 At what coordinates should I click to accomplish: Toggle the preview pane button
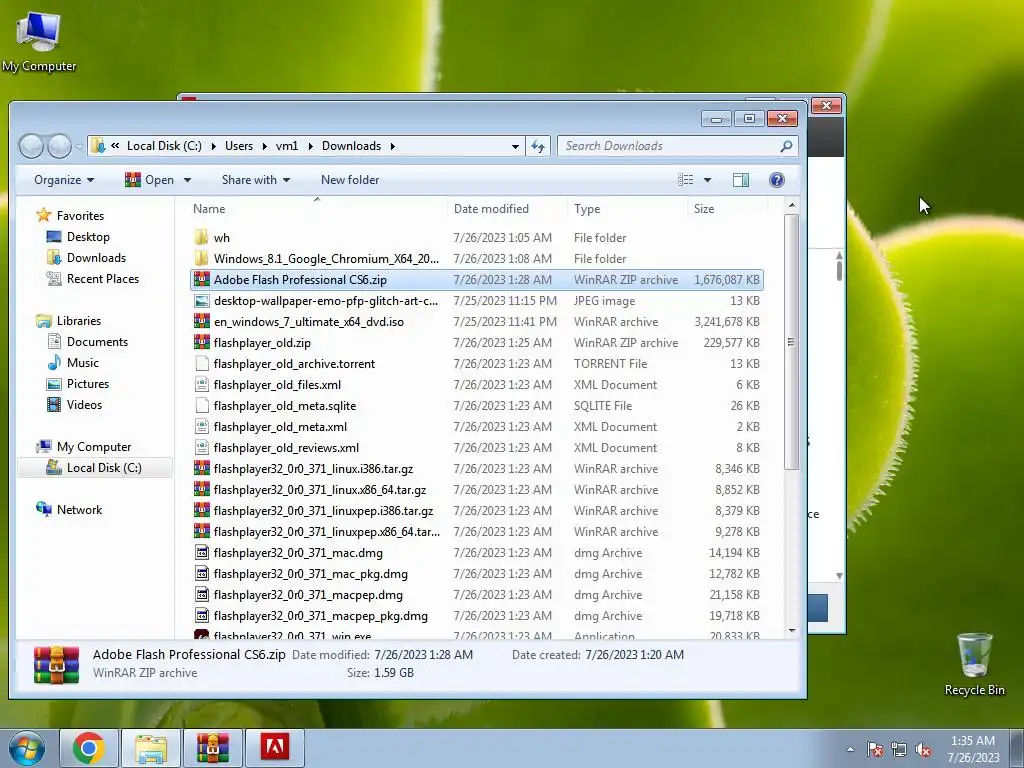pos(741,180)
